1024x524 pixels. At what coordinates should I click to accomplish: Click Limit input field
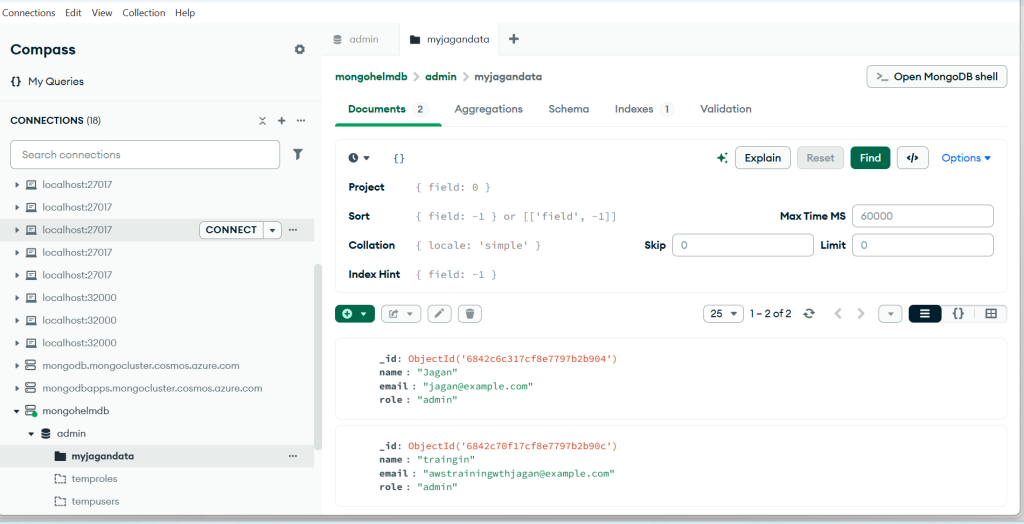coord(923,245)
